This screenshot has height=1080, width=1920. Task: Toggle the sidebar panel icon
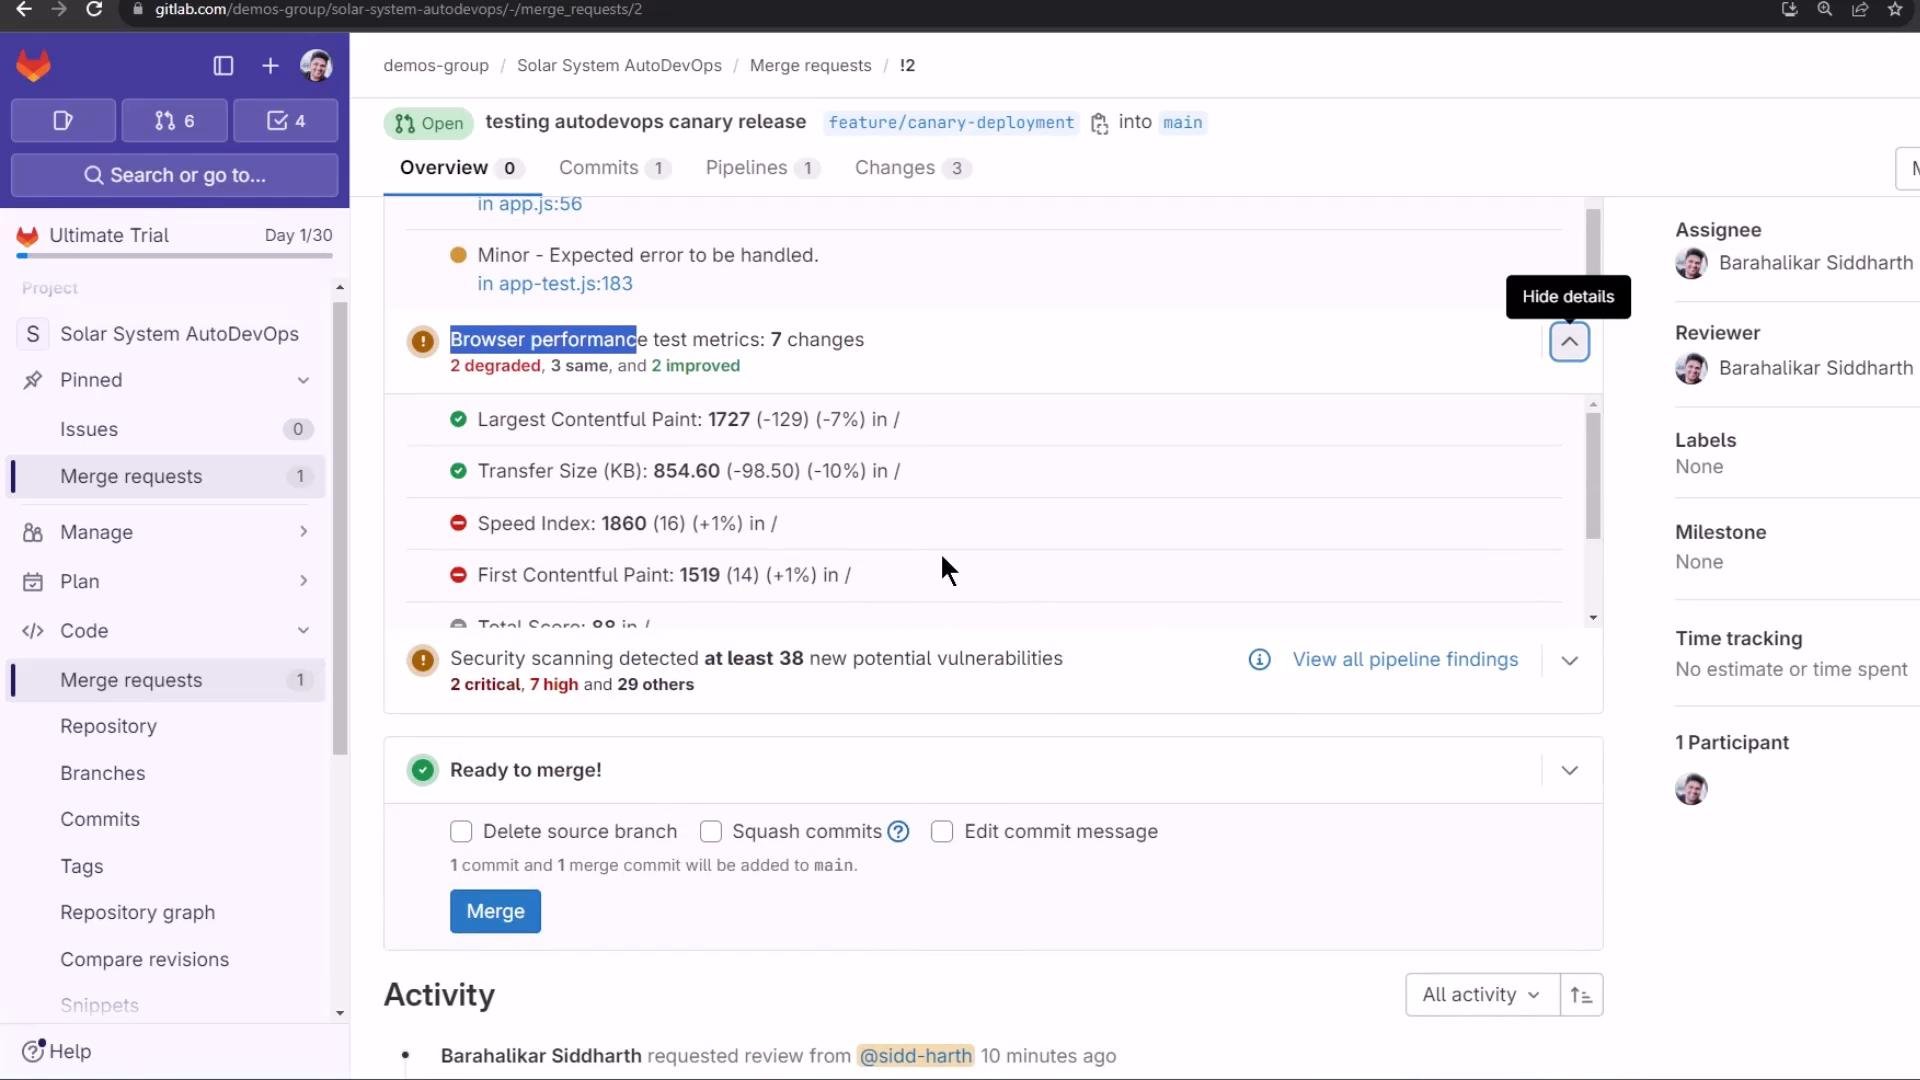pyautogui.click(x=223, y=66)
